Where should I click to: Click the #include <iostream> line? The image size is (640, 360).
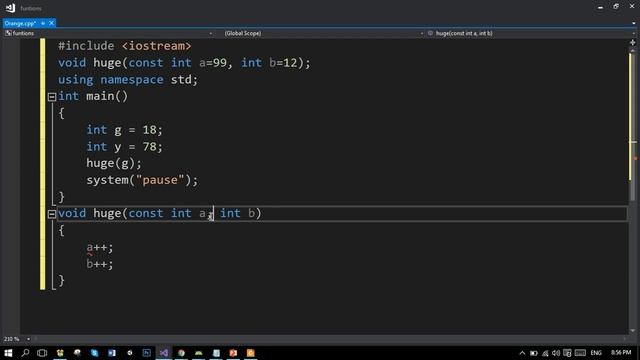point(124,46)
